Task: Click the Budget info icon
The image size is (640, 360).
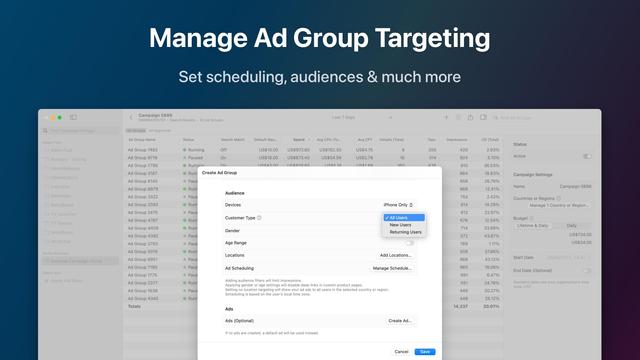Action: click(531, 218)
